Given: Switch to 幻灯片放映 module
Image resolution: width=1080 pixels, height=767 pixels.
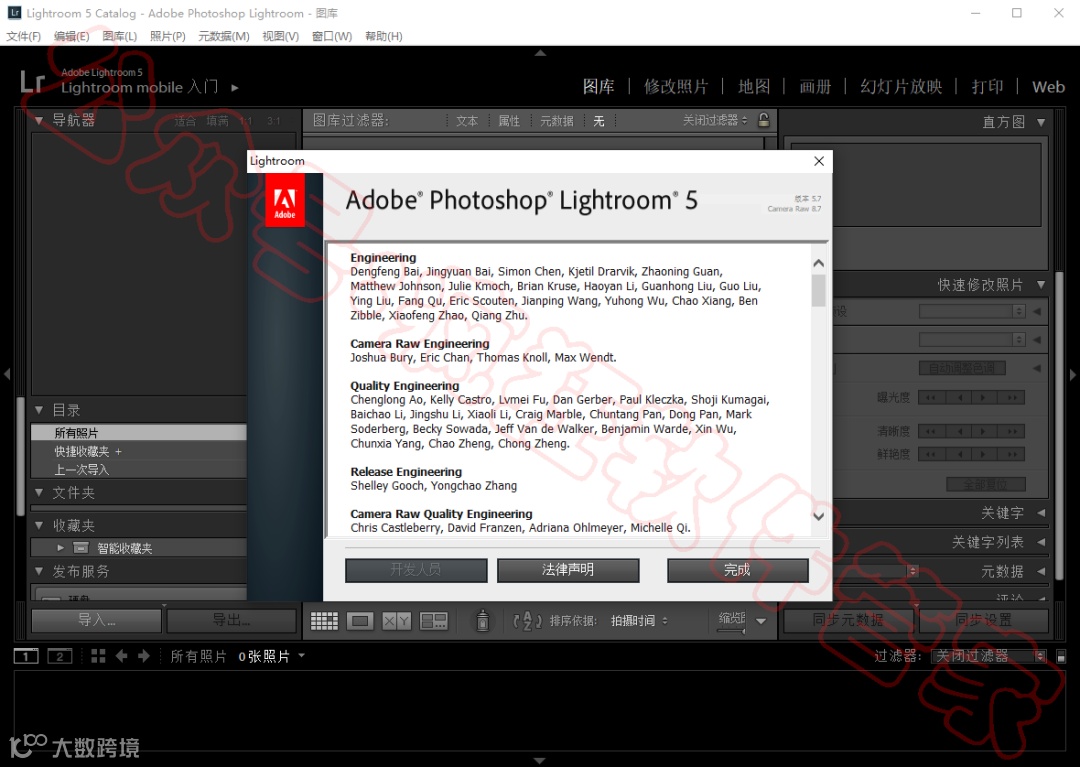Looking at the screenshot, I should (x=901, y=87).
